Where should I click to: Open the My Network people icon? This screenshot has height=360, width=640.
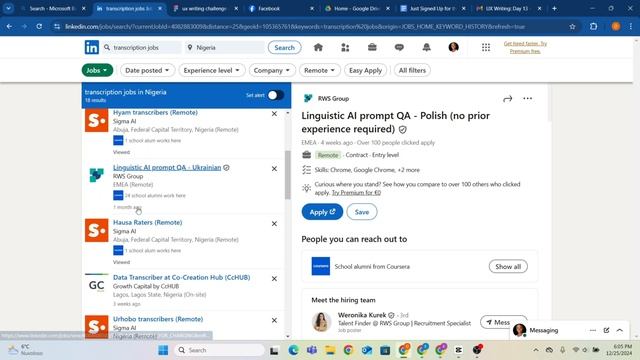(x=345, y=47)
